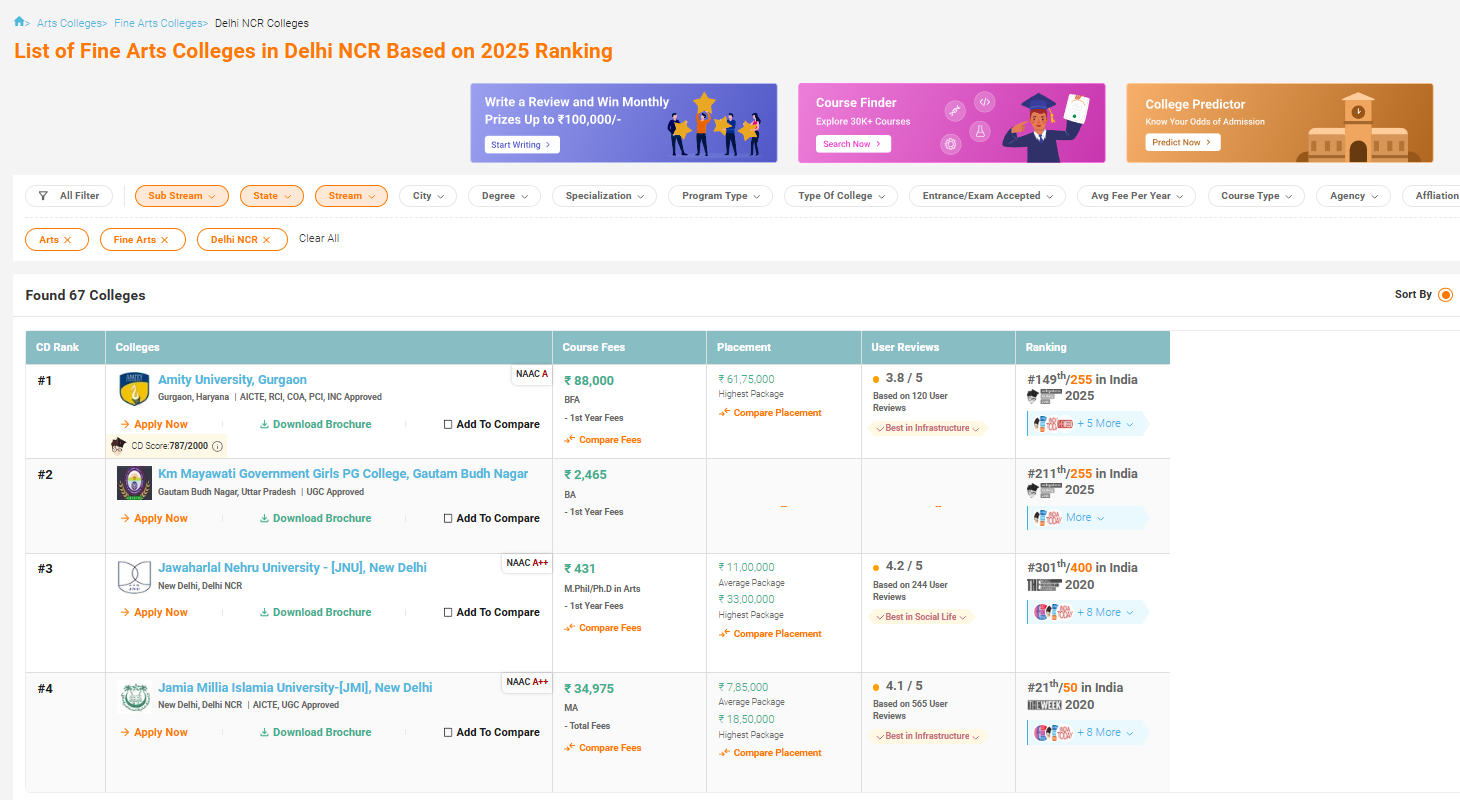Check Add To Compare for JNU
Screen dimensions: 1460x800
pos(448,612)
